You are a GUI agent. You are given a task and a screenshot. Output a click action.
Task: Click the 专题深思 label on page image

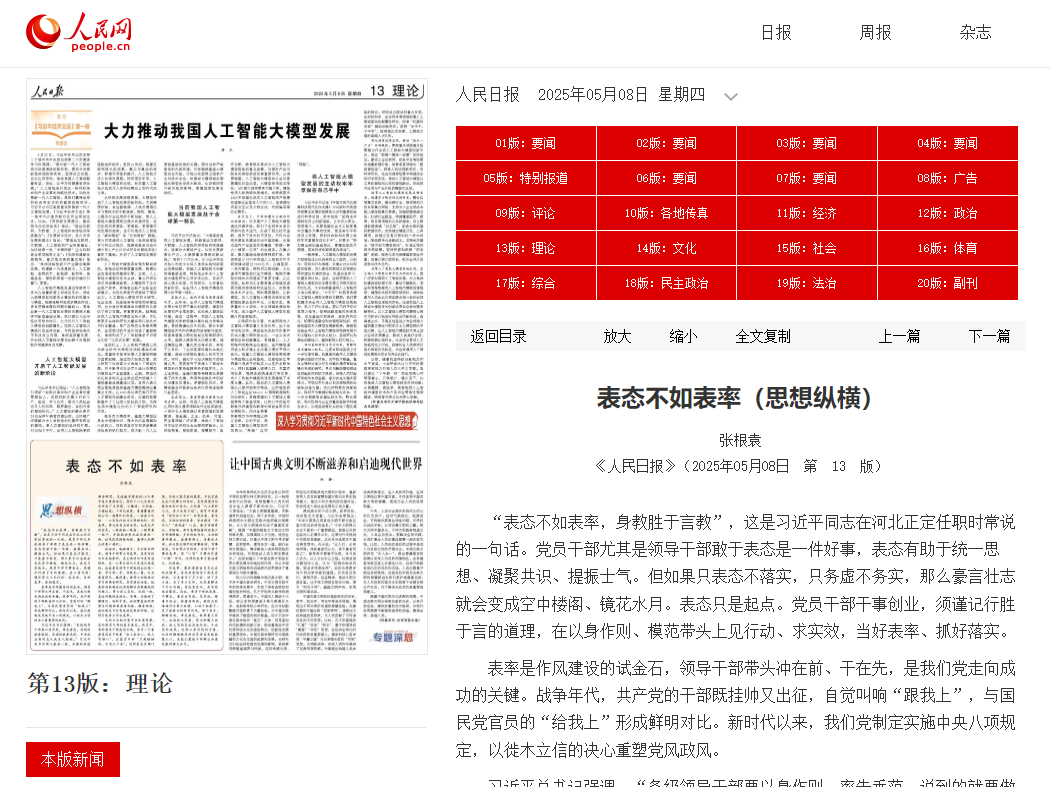coord(394,637)
